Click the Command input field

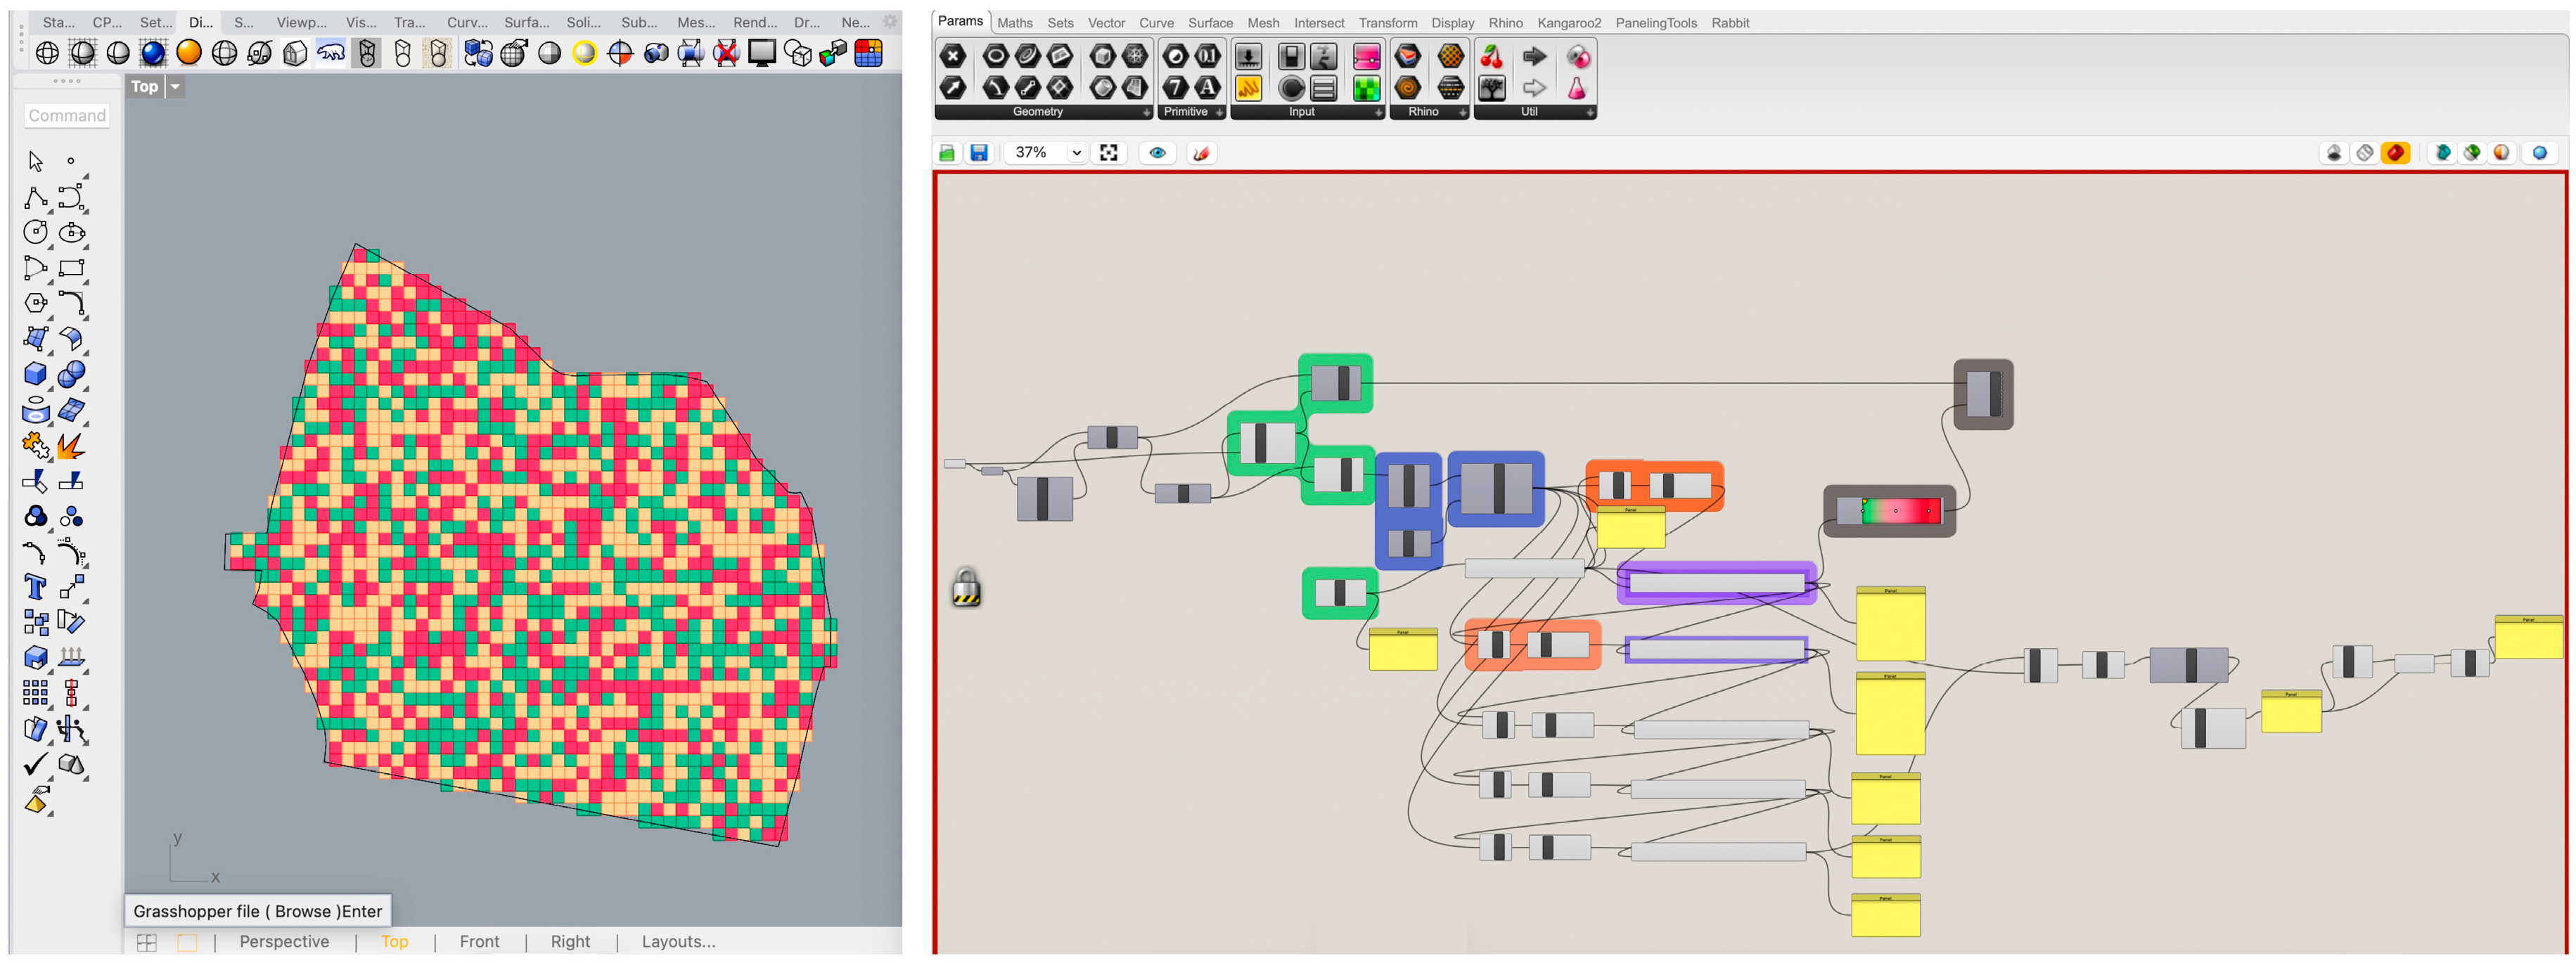[x=67, y=115]
